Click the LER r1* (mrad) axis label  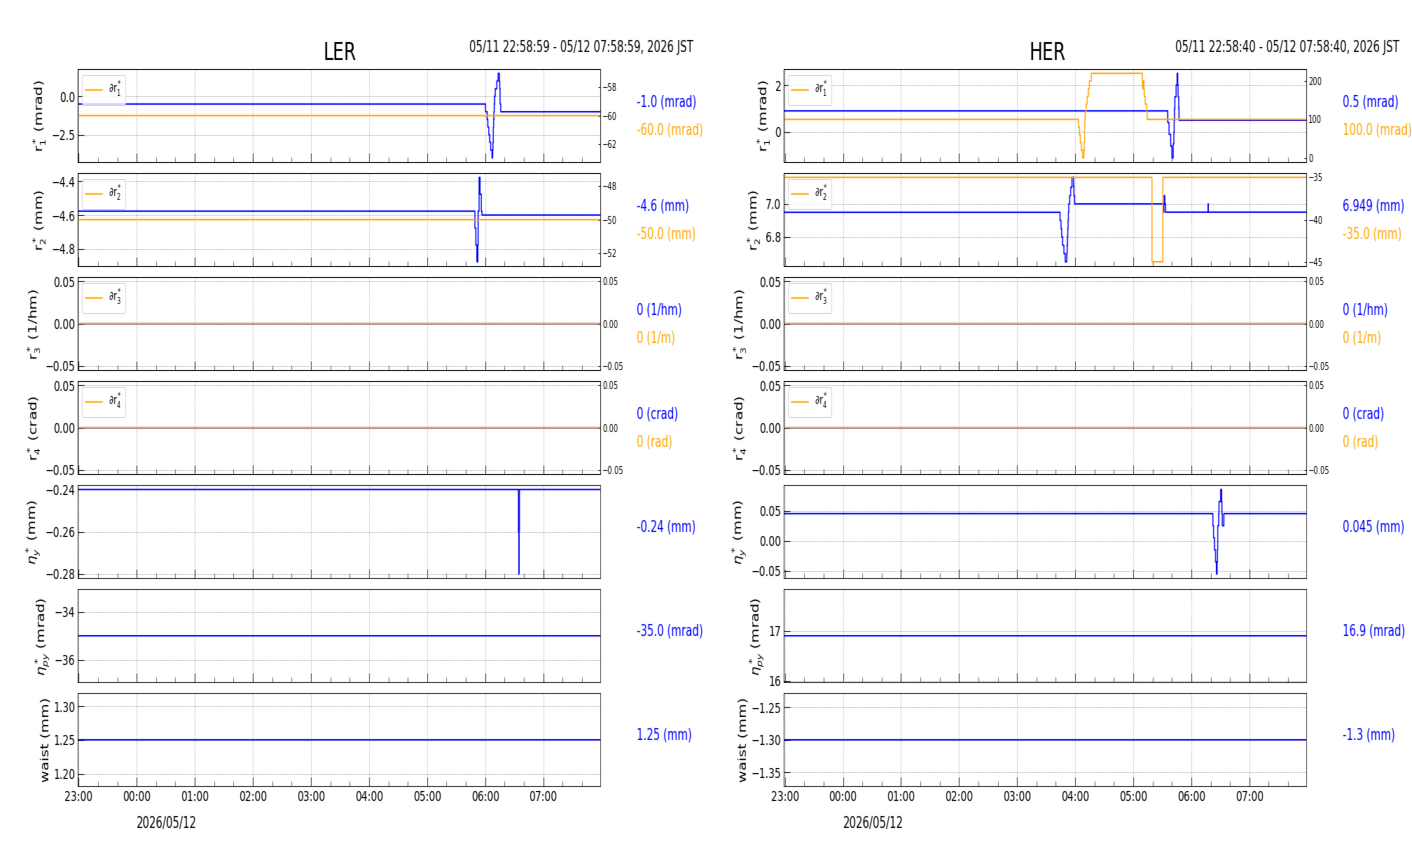(39, 116)
